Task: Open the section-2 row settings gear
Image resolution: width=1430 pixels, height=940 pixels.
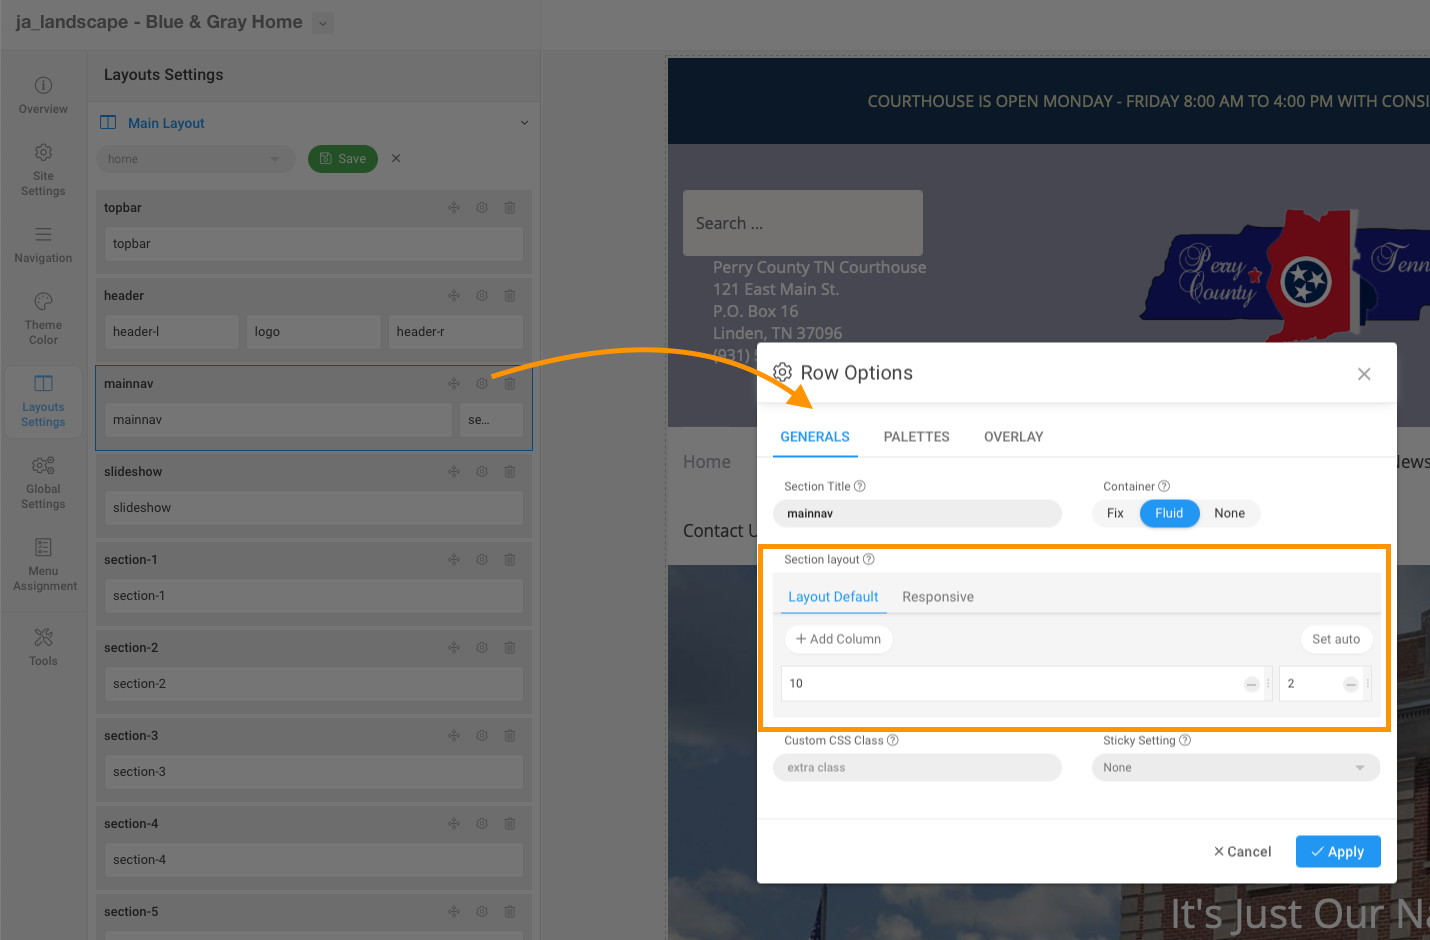Action: [x=482, y=648]
